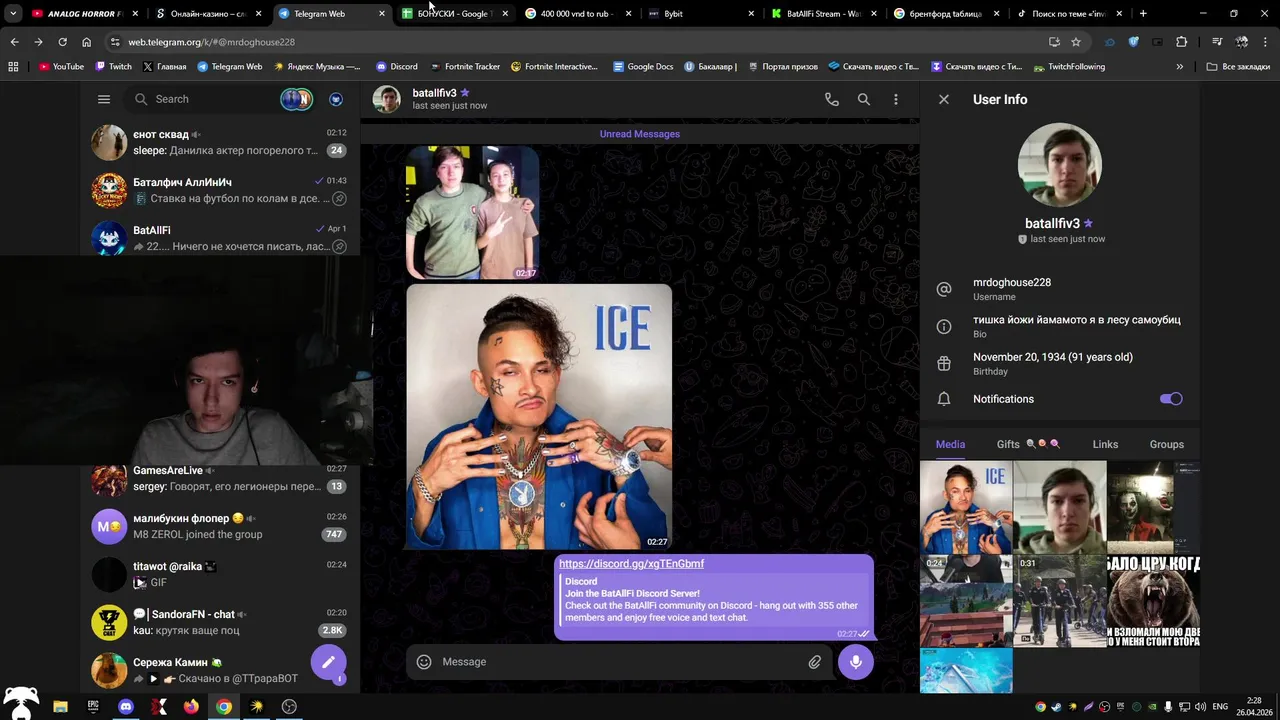Start a voice call with batallfiv3
1280x720 pixels.
832,99
